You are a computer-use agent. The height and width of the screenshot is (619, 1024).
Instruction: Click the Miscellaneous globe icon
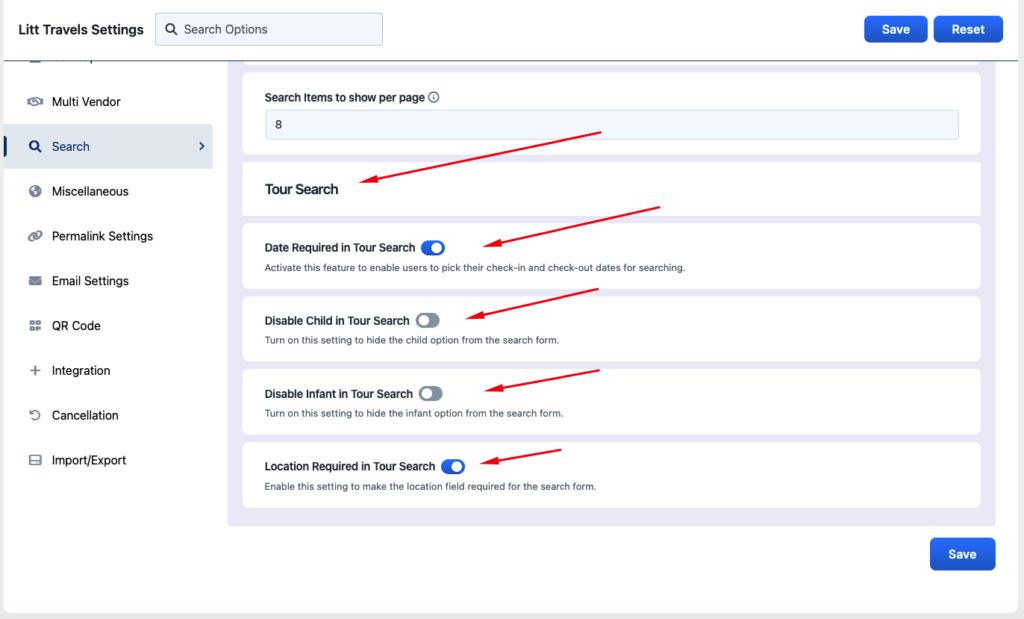[x=35, y=192]
